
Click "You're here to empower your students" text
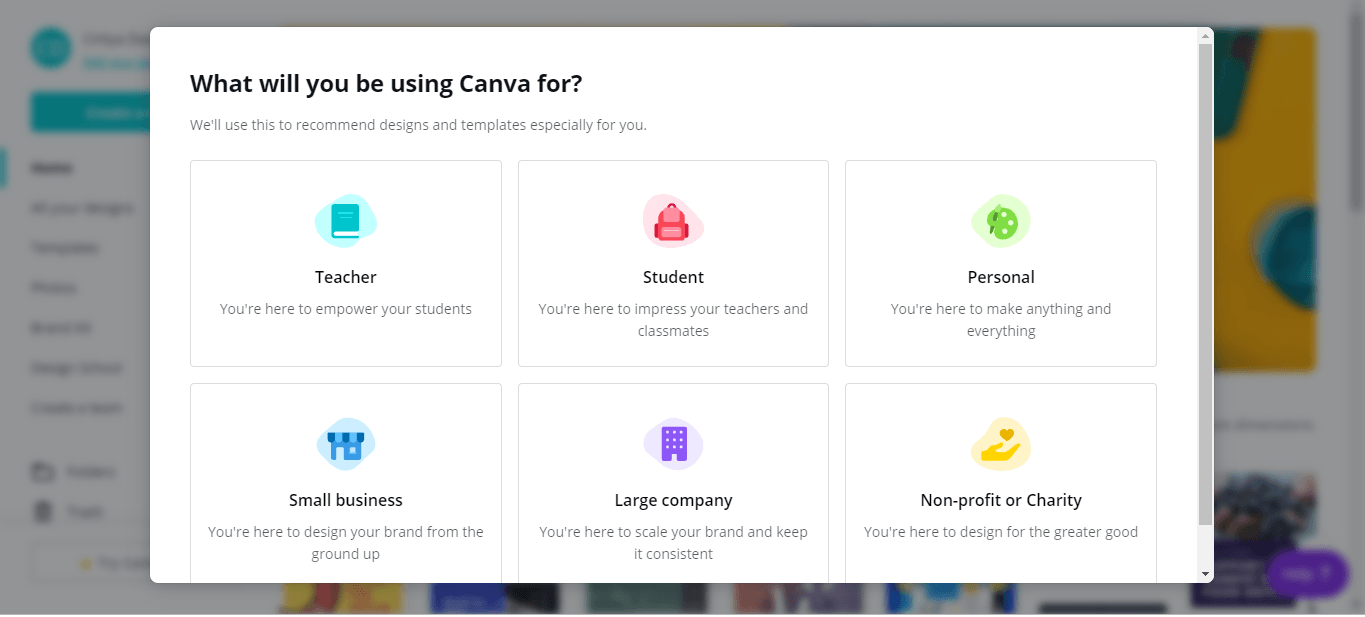[345, 309]
